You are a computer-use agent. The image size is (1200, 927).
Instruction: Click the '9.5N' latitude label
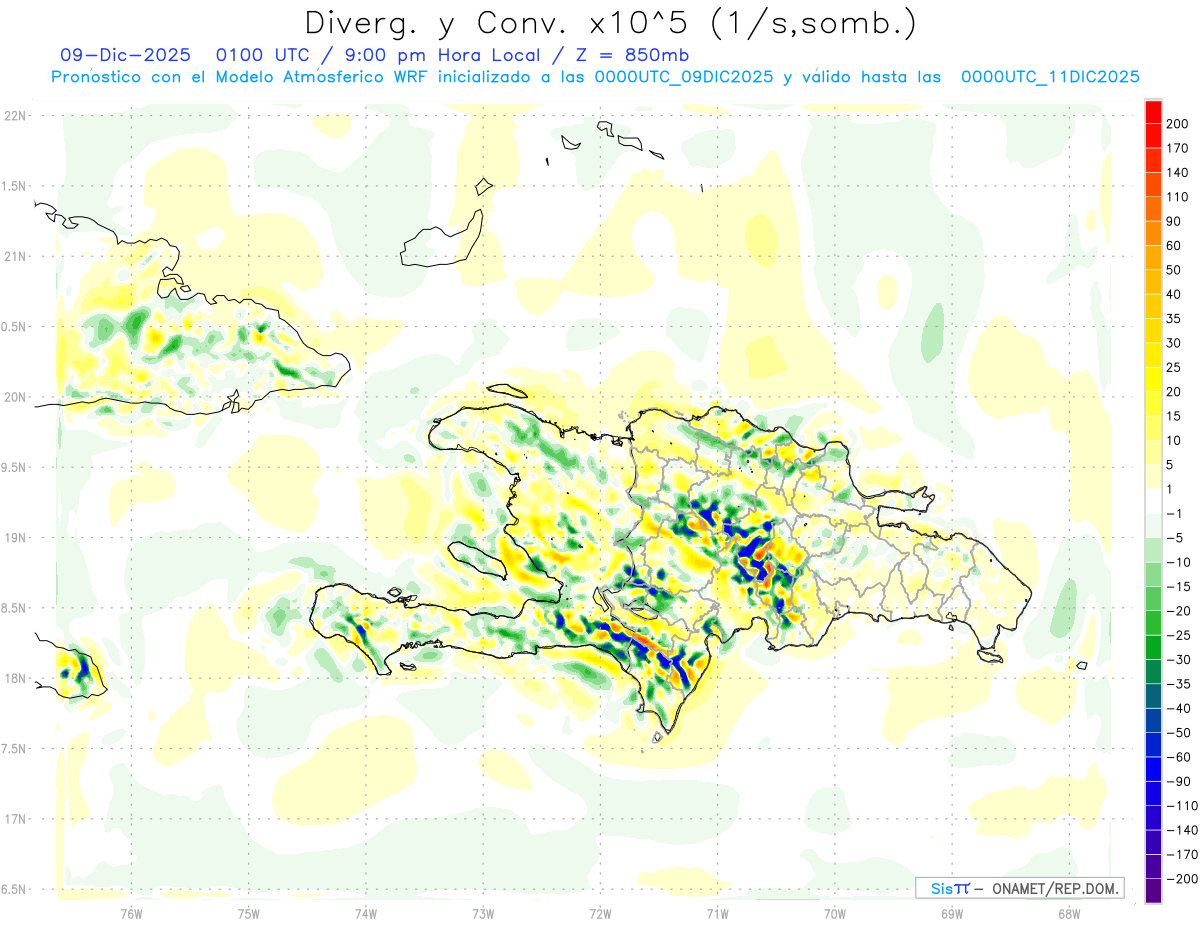pyautogui.click(x=14, y=467)
